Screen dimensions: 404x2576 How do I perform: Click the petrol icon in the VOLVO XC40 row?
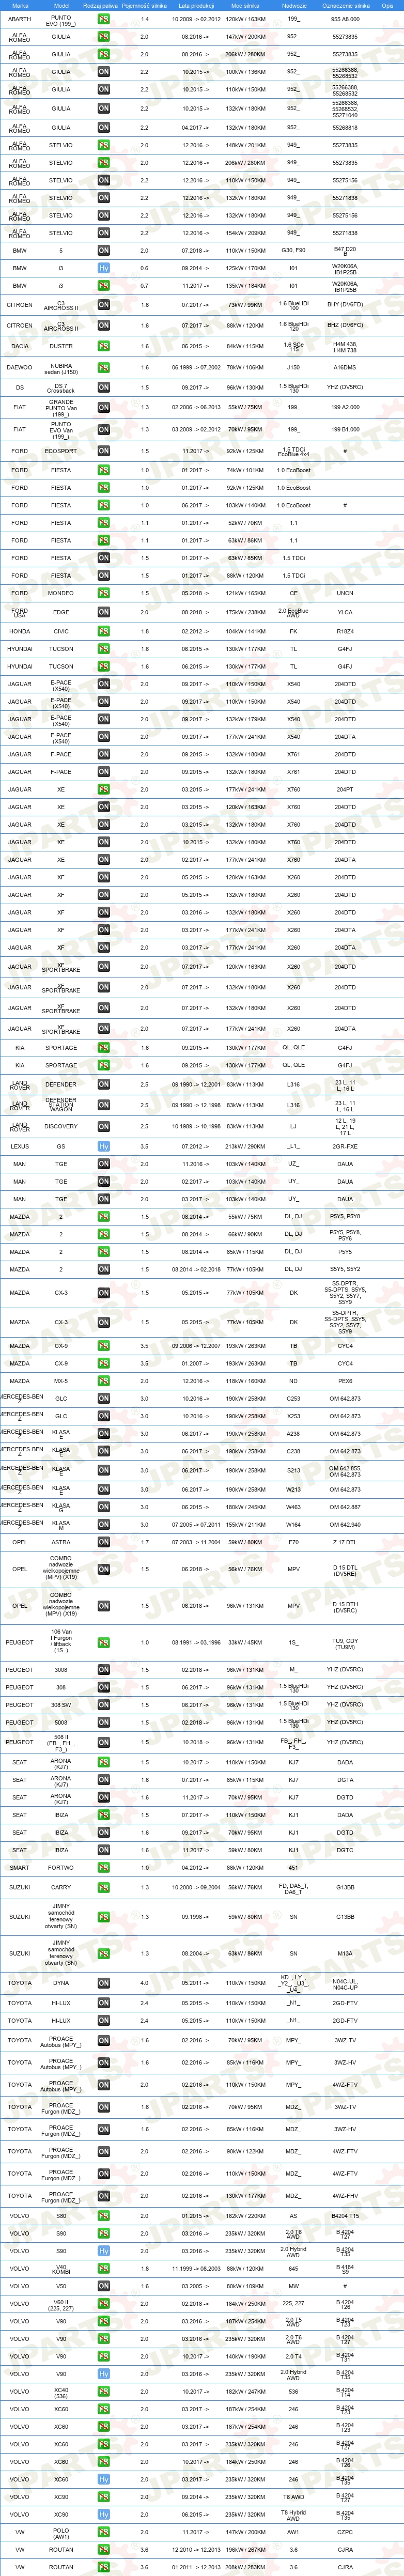click(x=104, y=2392)
